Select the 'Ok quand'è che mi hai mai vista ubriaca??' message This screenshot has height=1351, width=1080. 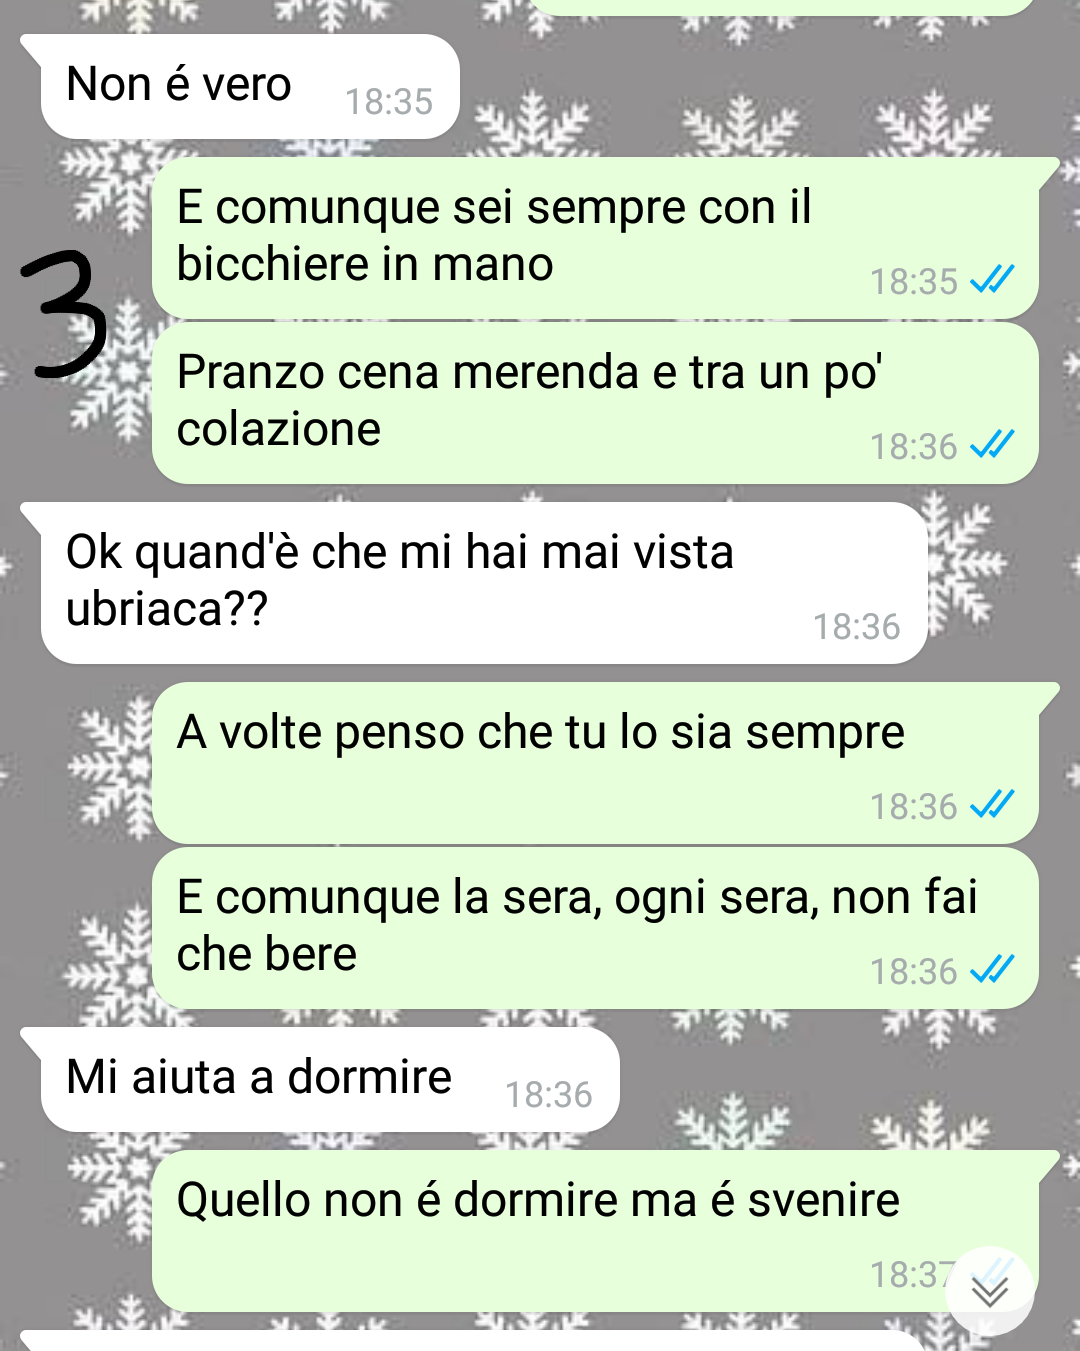click(x=484, y=583)
